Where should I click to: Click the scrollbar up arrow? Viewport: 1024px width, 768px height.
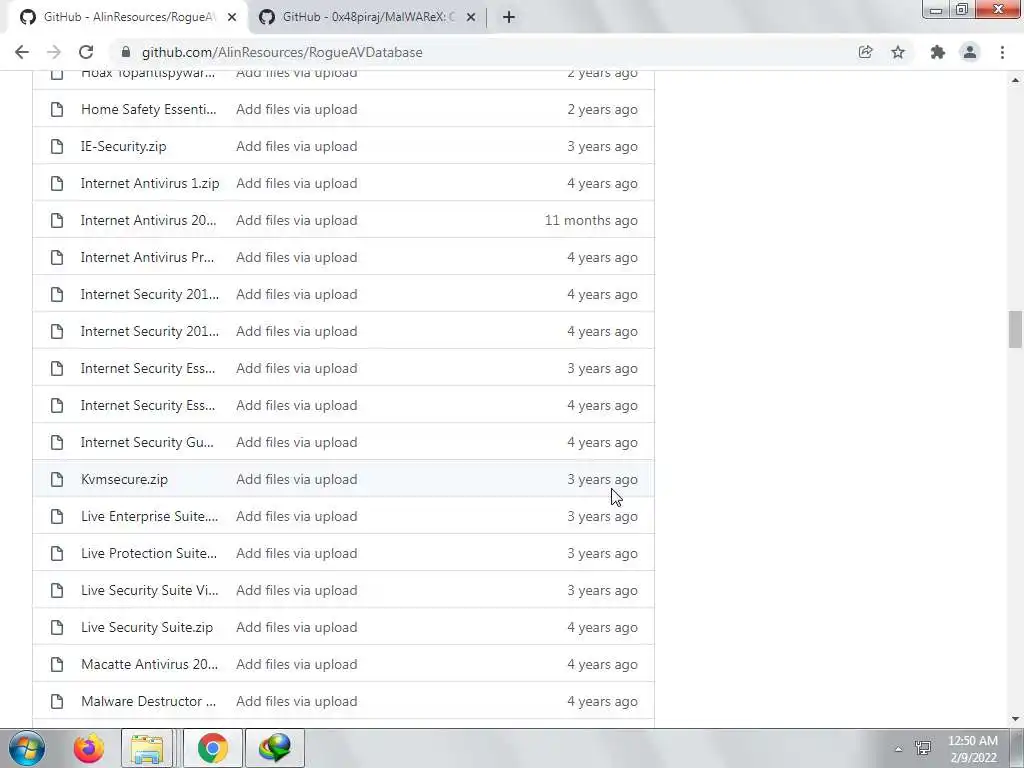[1015, 80]
